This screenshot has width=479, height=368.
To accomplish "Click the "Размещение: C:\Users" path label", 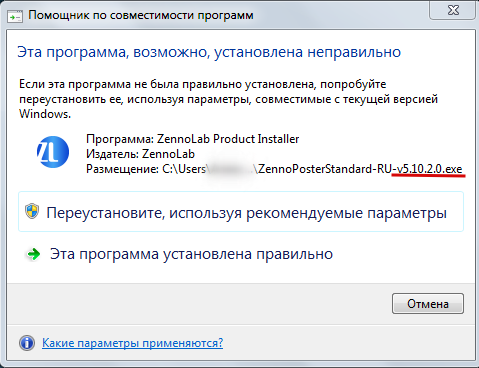I will 146,169.
